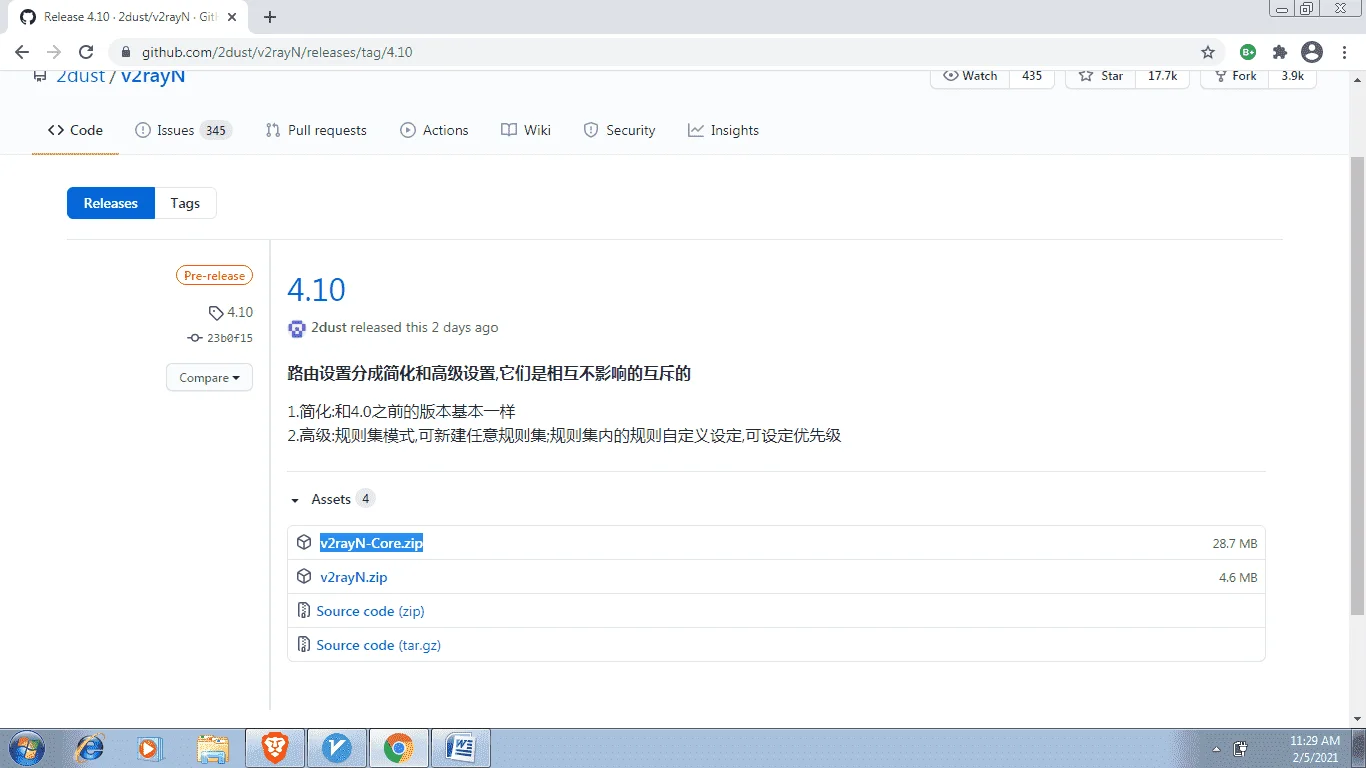Click the 4.6 MB file size

(x=1238, y=578)
